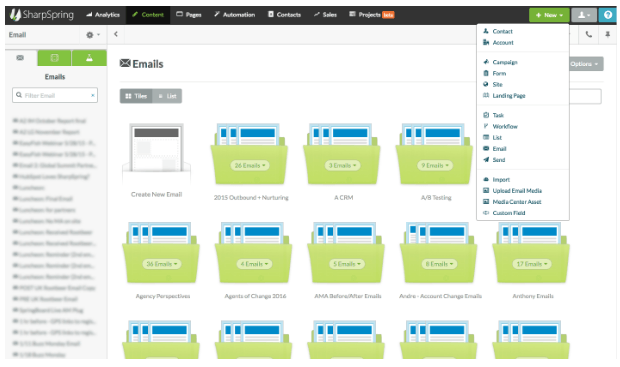Viewport: 620px width, 367px height.
Task: Click the A CRM folder label
Action: pyautogui.click(x=344, y=197)
